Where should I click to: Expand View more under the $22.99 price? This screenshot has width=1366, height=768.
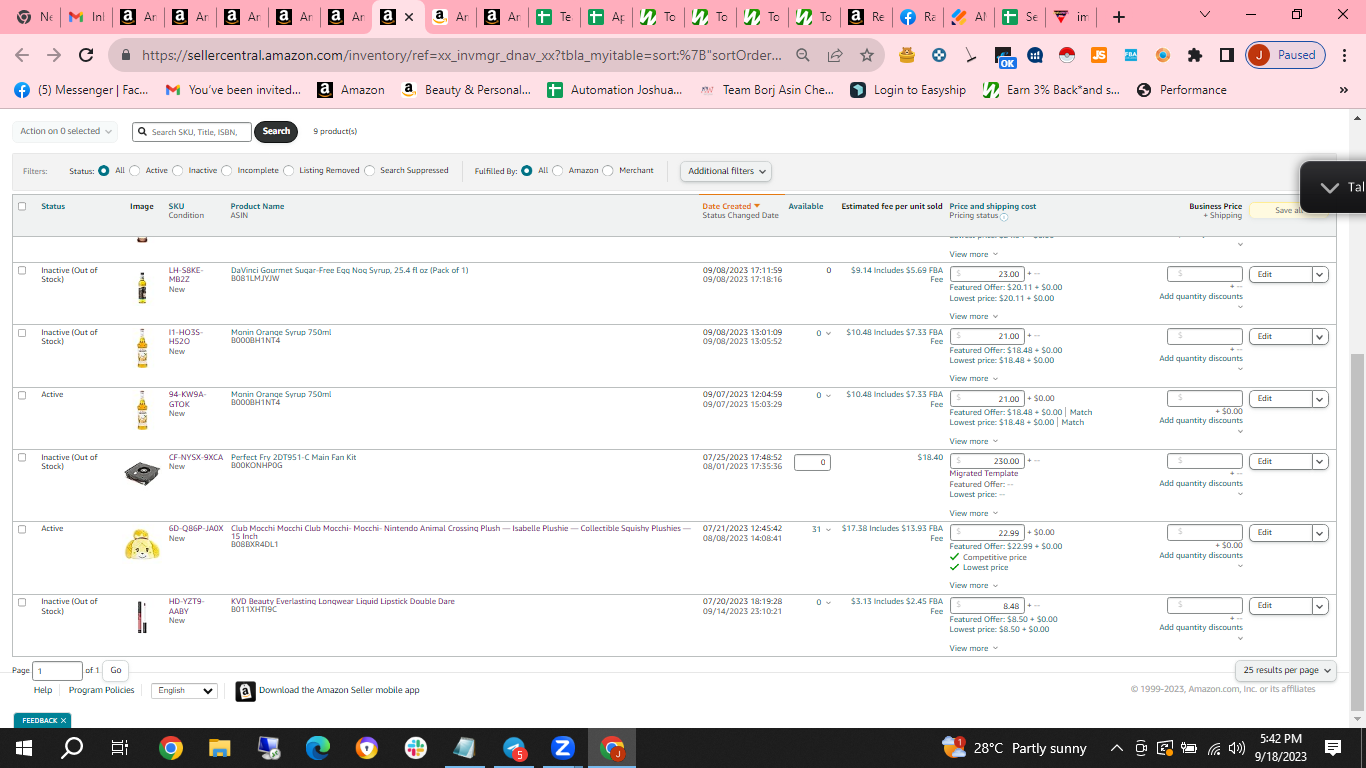[x=973, y=586]
